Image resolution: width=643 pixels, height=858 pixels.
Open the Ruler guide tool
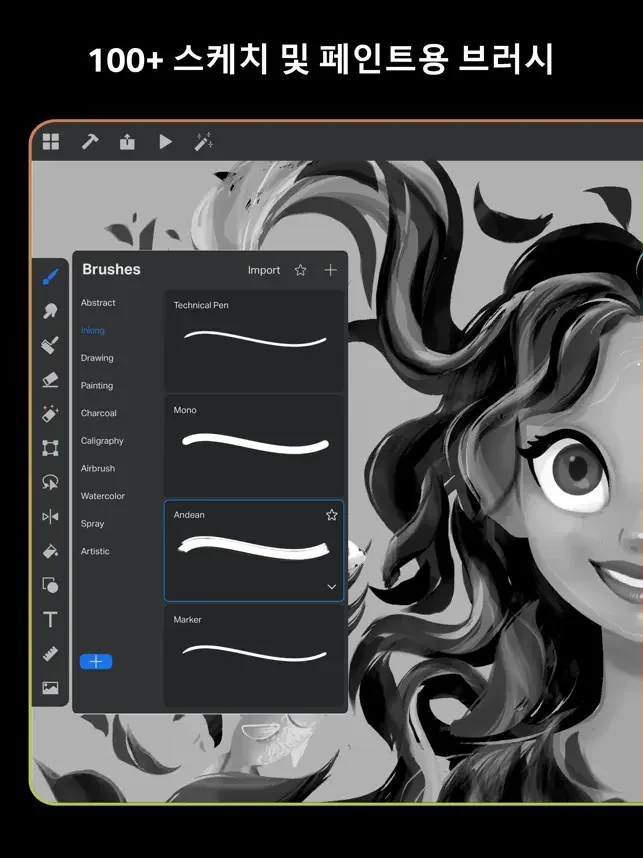pos(50,653)
